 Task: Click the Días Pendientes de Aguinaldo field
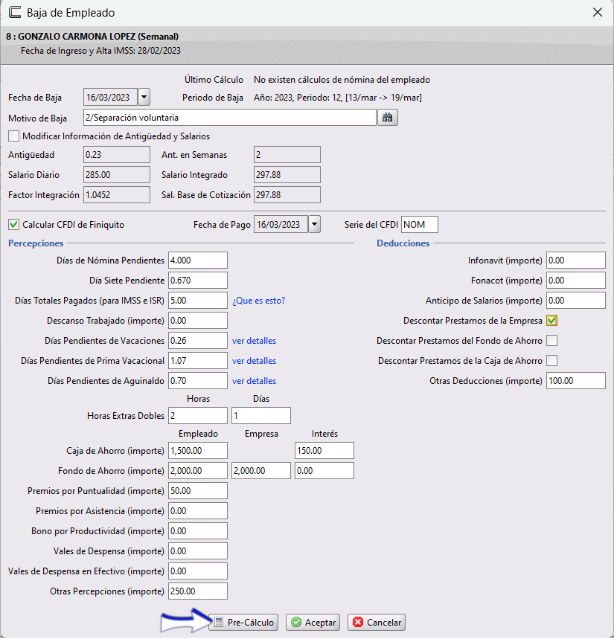pos(198,381)
